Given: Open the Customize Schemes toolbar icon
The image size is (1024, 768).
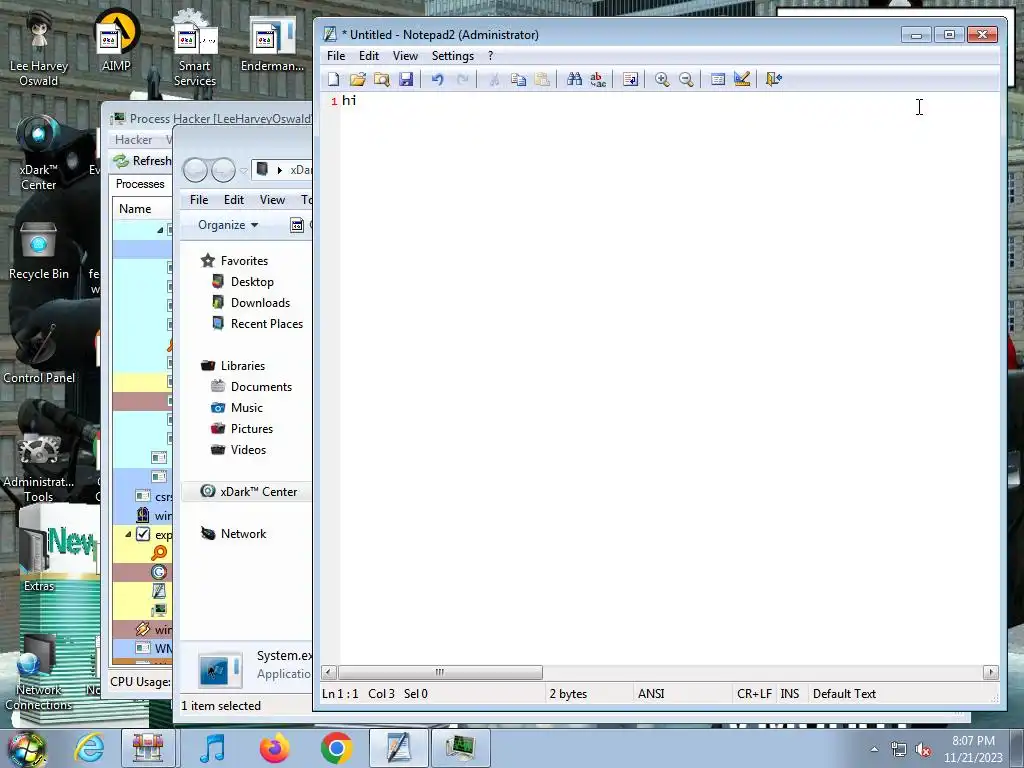Looking at the screenshot, I should point(742,80).
